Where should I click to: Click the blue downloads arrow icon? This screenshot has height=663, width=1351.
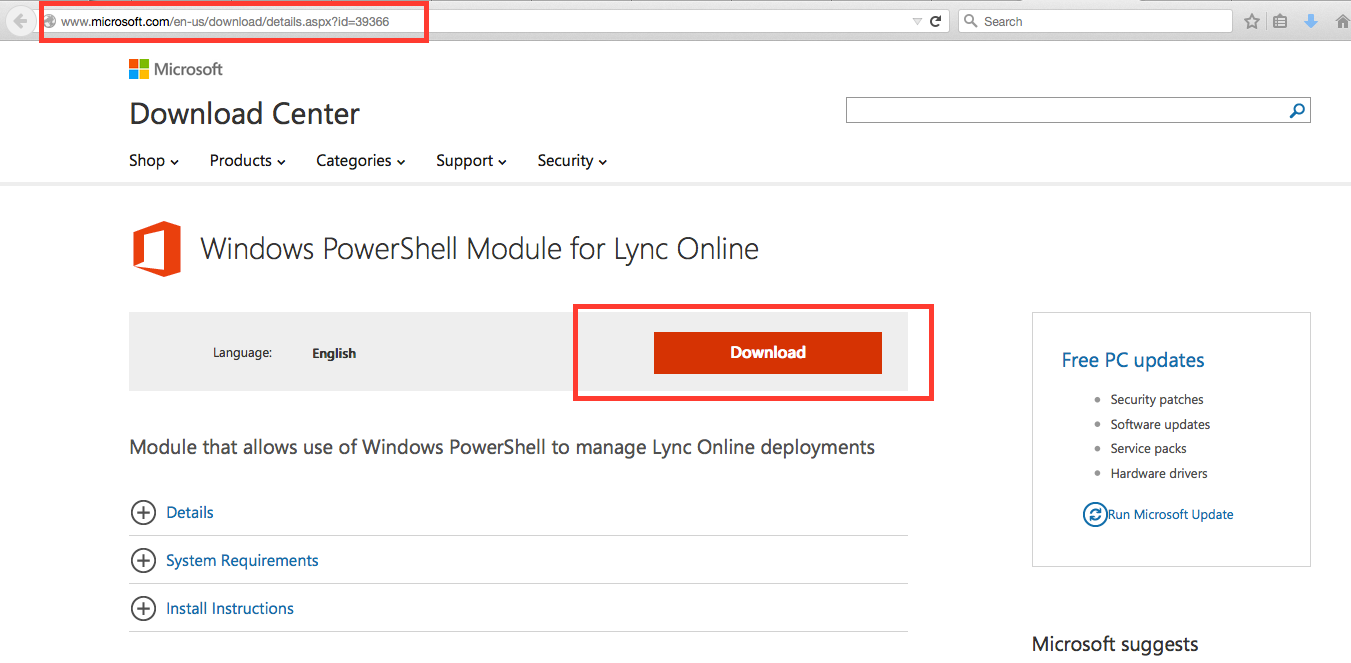pyautogui.click(x=1311, y=21)
